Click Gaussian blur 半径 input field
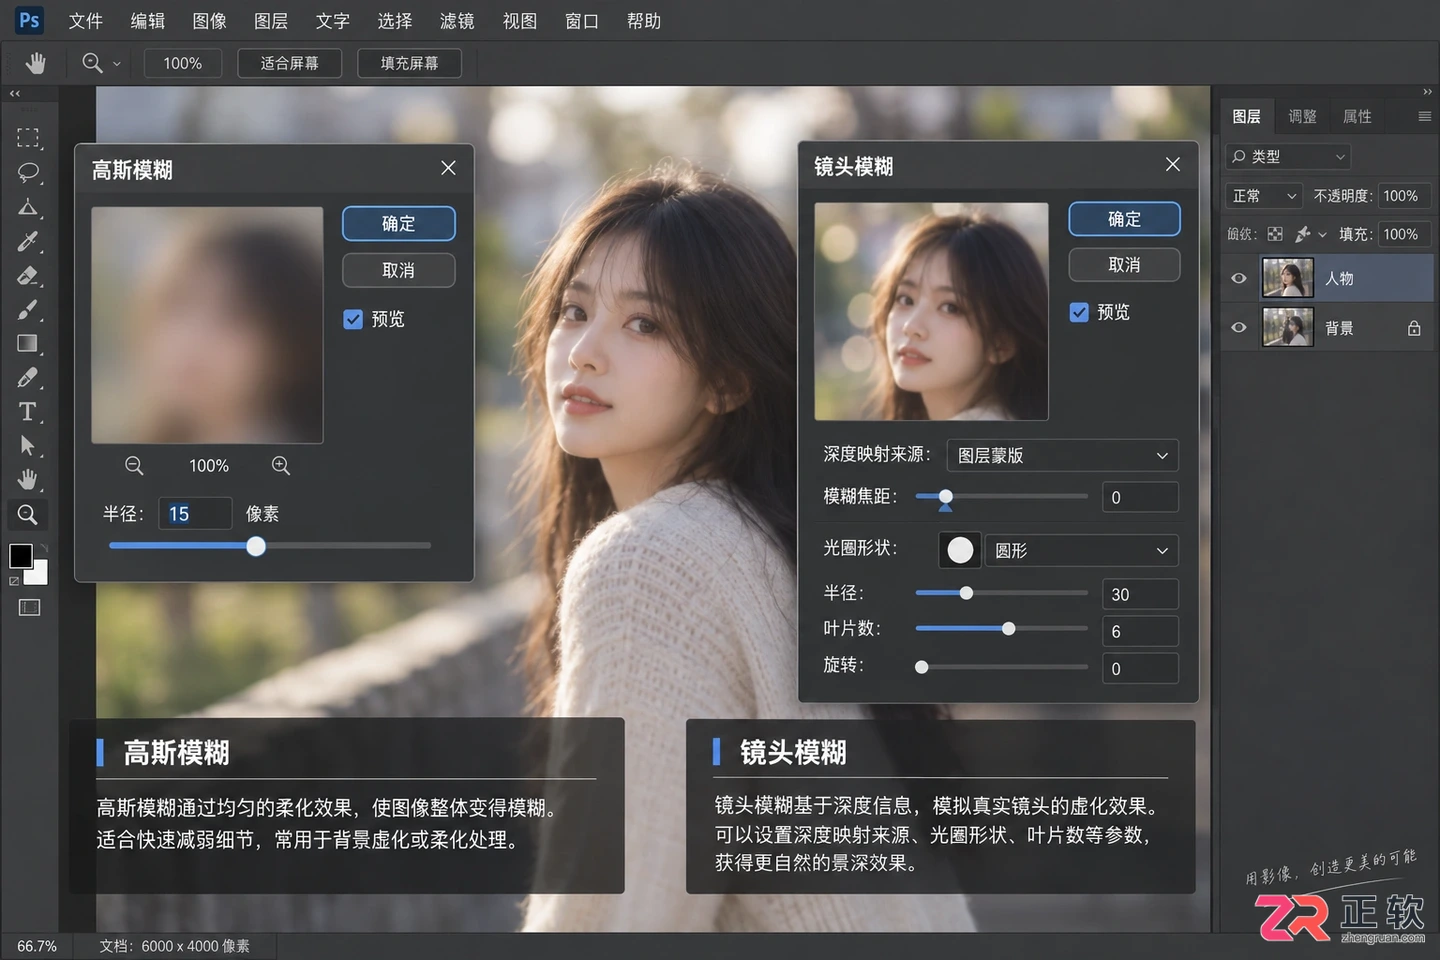Viewport: 1440px width, 960px height. (x=195, y=513)
